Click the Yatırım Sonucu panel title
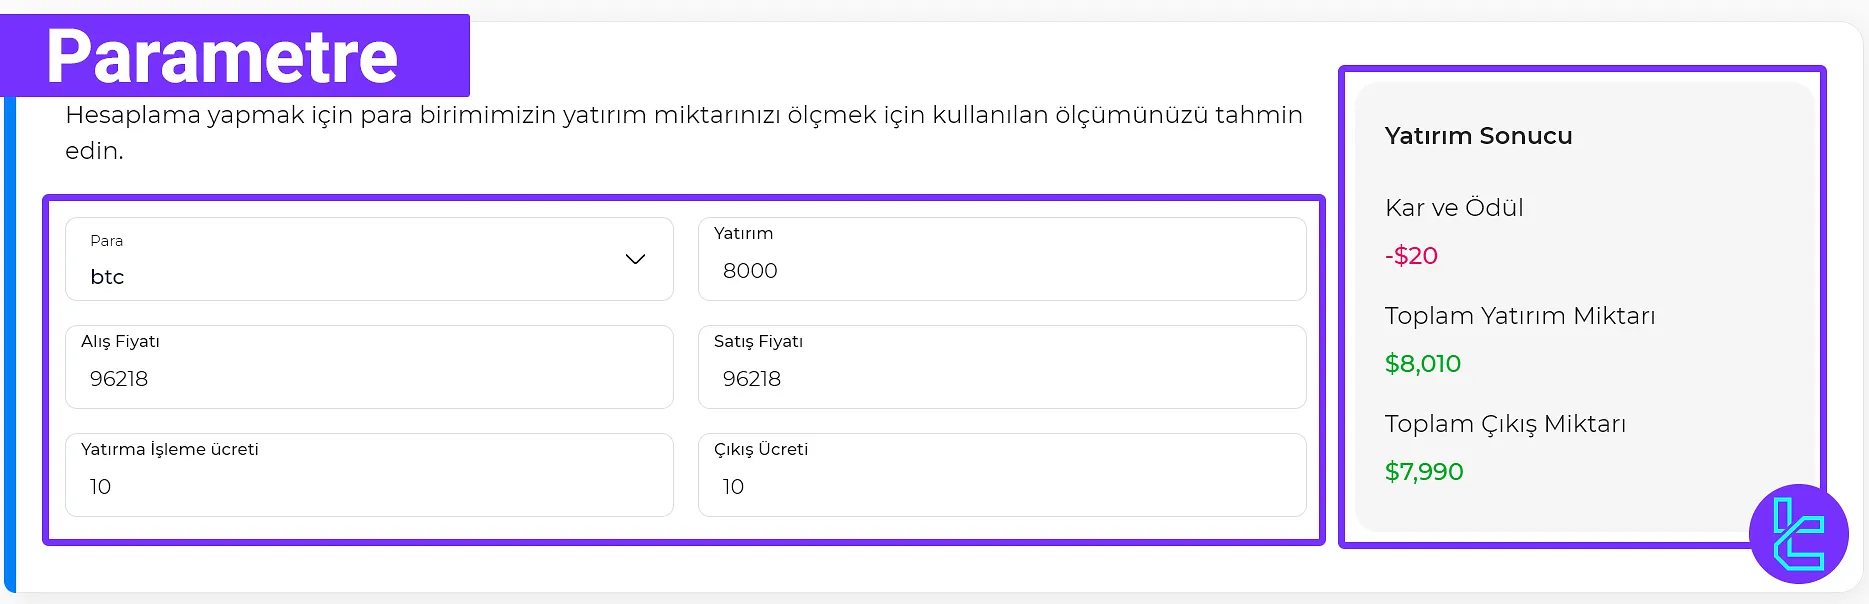 coord(1478,136)
